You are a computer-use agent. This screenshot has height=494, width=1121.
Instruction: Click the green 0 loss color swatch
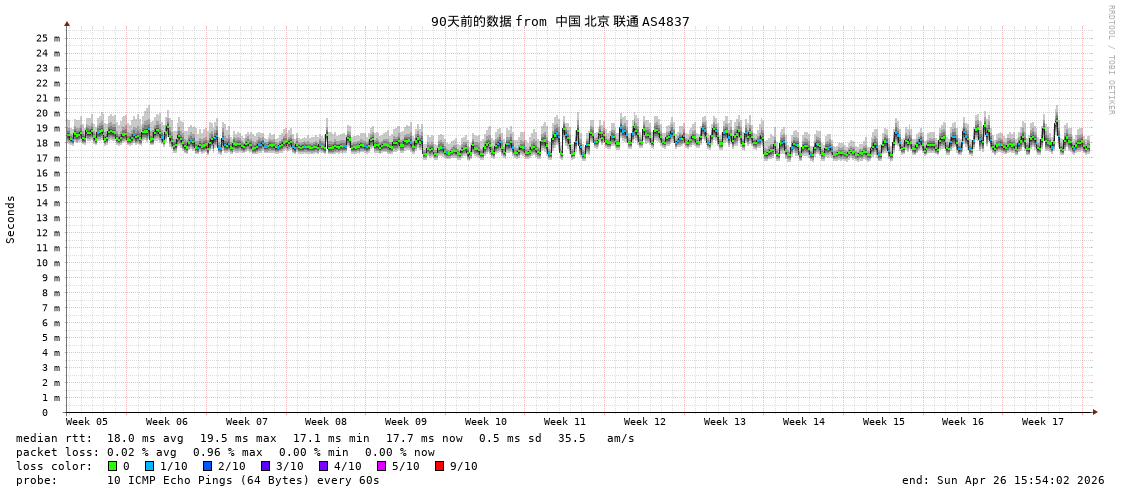tap(113, 466)
